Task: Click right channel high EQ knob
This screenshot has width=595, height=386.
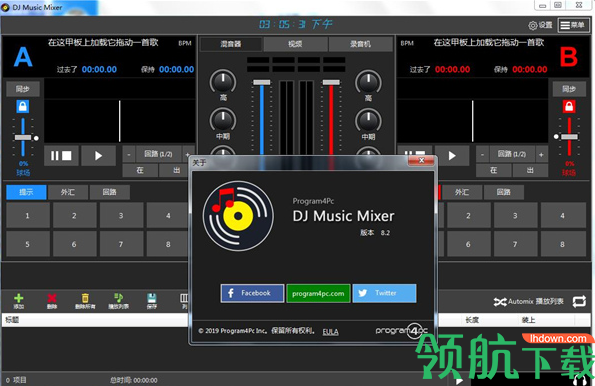Action: click(368, 82)
